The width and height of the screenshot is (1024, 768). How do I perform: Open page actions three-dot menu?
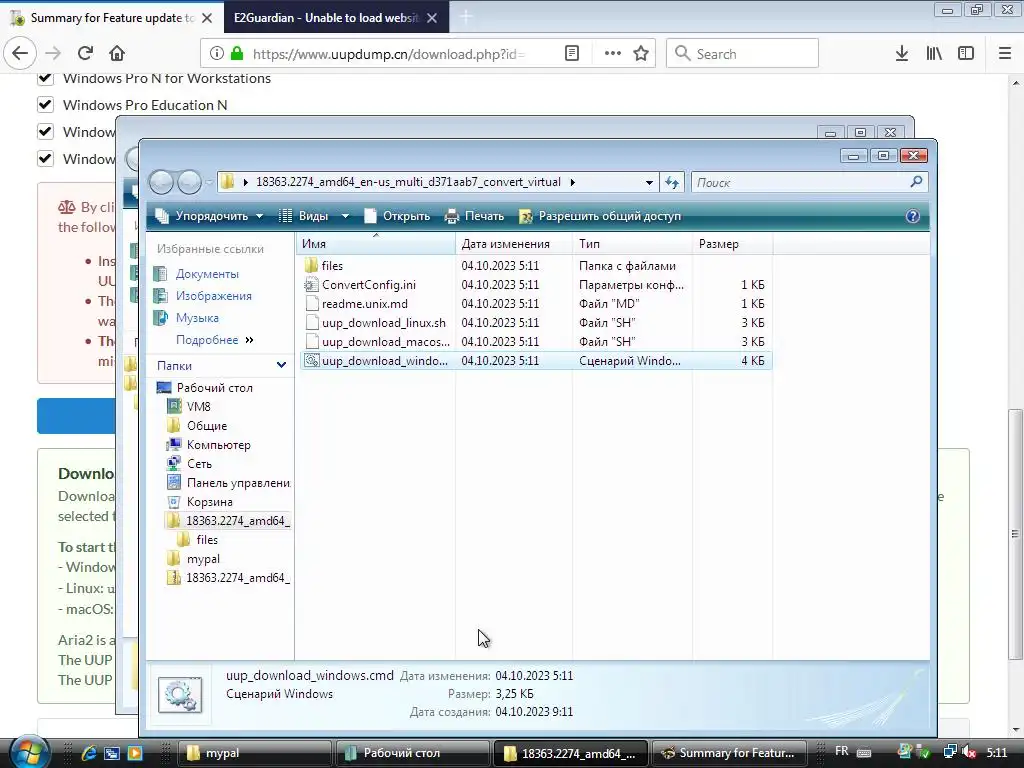(613, 54)
